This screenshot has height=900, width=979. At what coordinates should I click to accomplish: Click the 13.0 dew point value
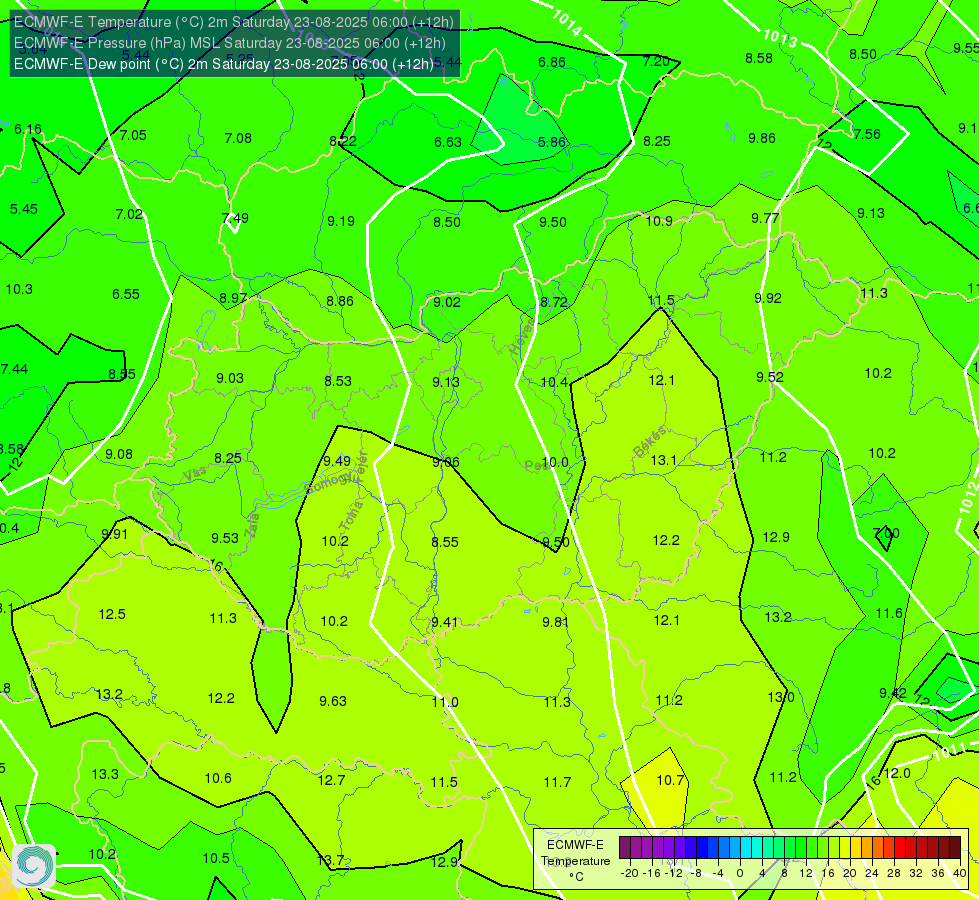click(780, 697)
